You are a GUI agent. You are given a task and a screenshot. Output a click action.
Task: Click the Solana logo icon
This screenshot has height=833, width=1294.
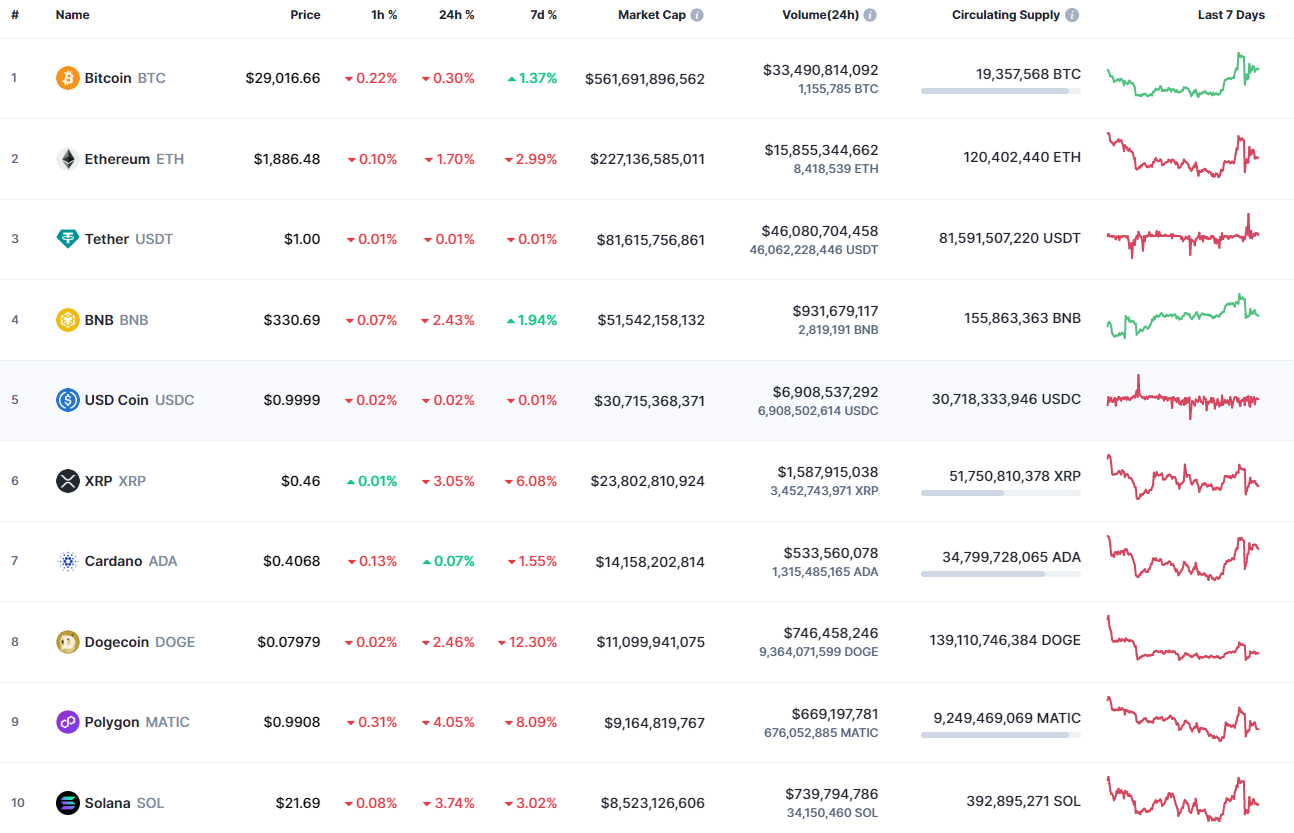click(66, 802)
